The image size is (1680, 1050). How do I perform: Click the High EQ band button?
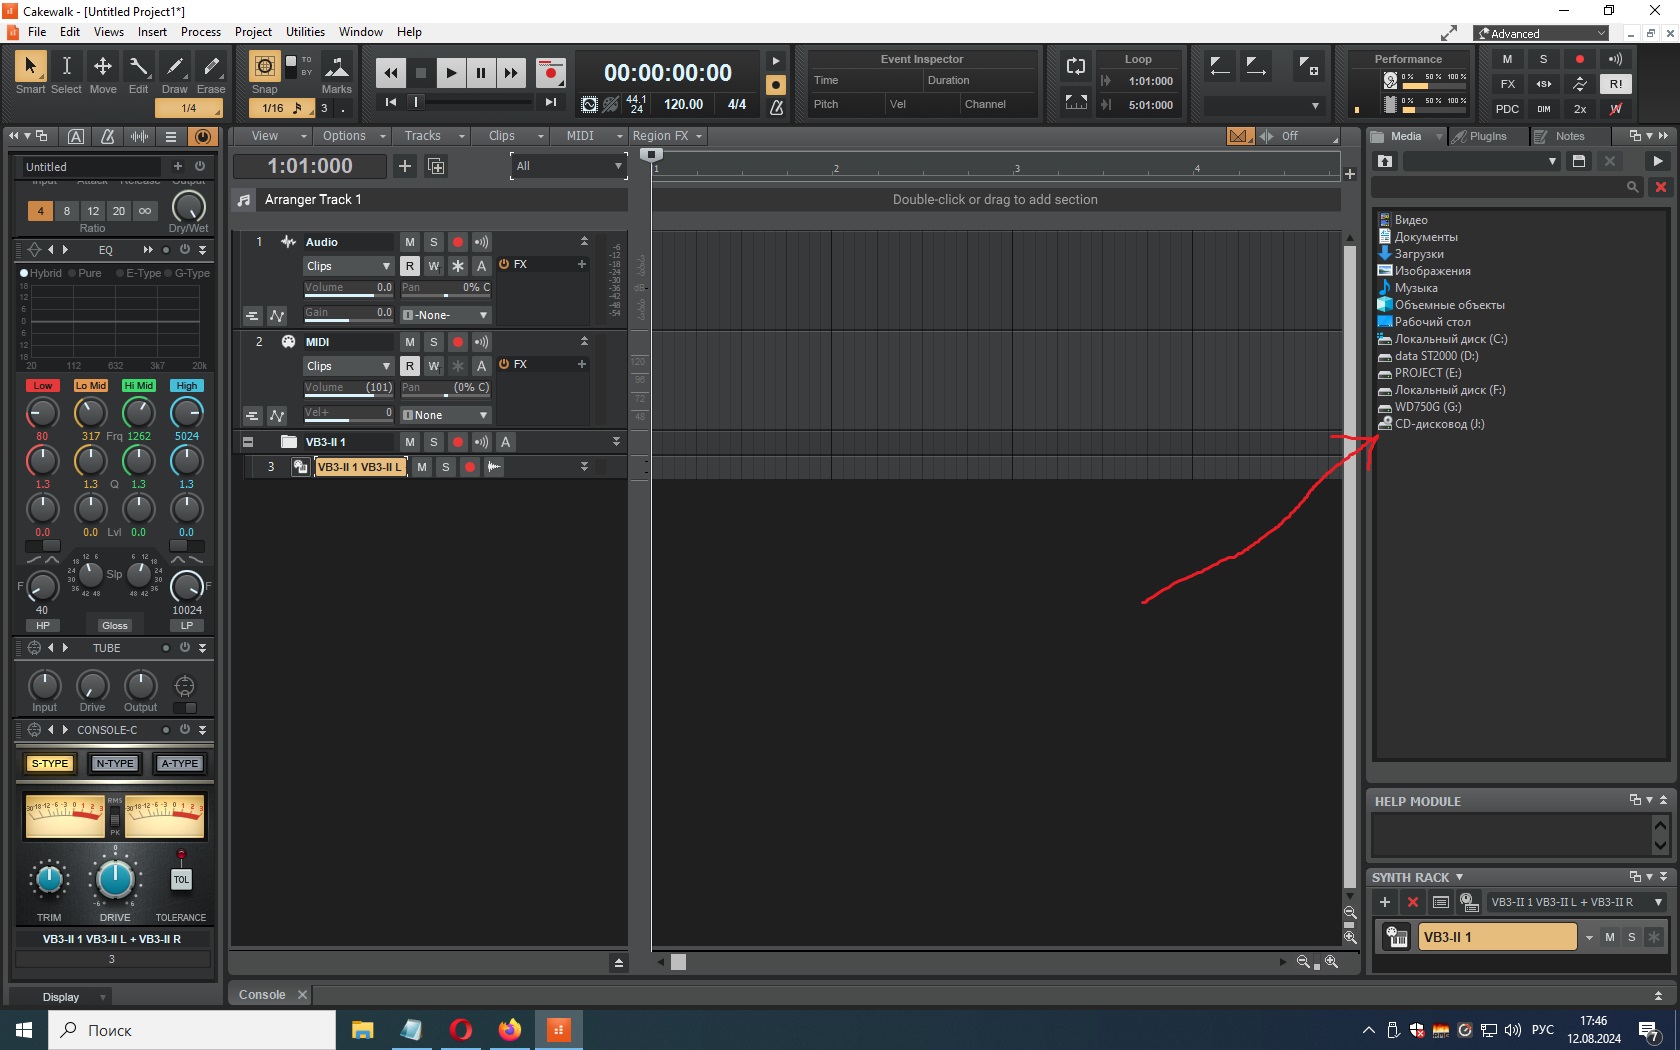187,386
